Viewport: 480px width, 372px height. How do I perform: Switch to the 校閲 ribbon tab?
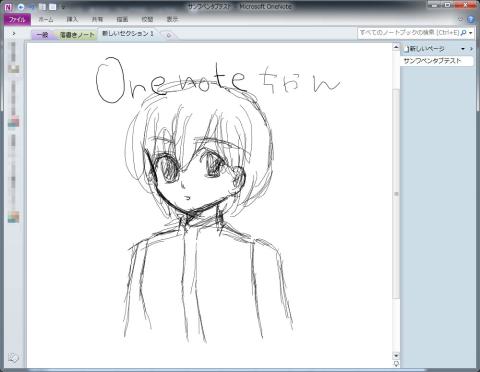pyautogui.click(x=147, y=20)
